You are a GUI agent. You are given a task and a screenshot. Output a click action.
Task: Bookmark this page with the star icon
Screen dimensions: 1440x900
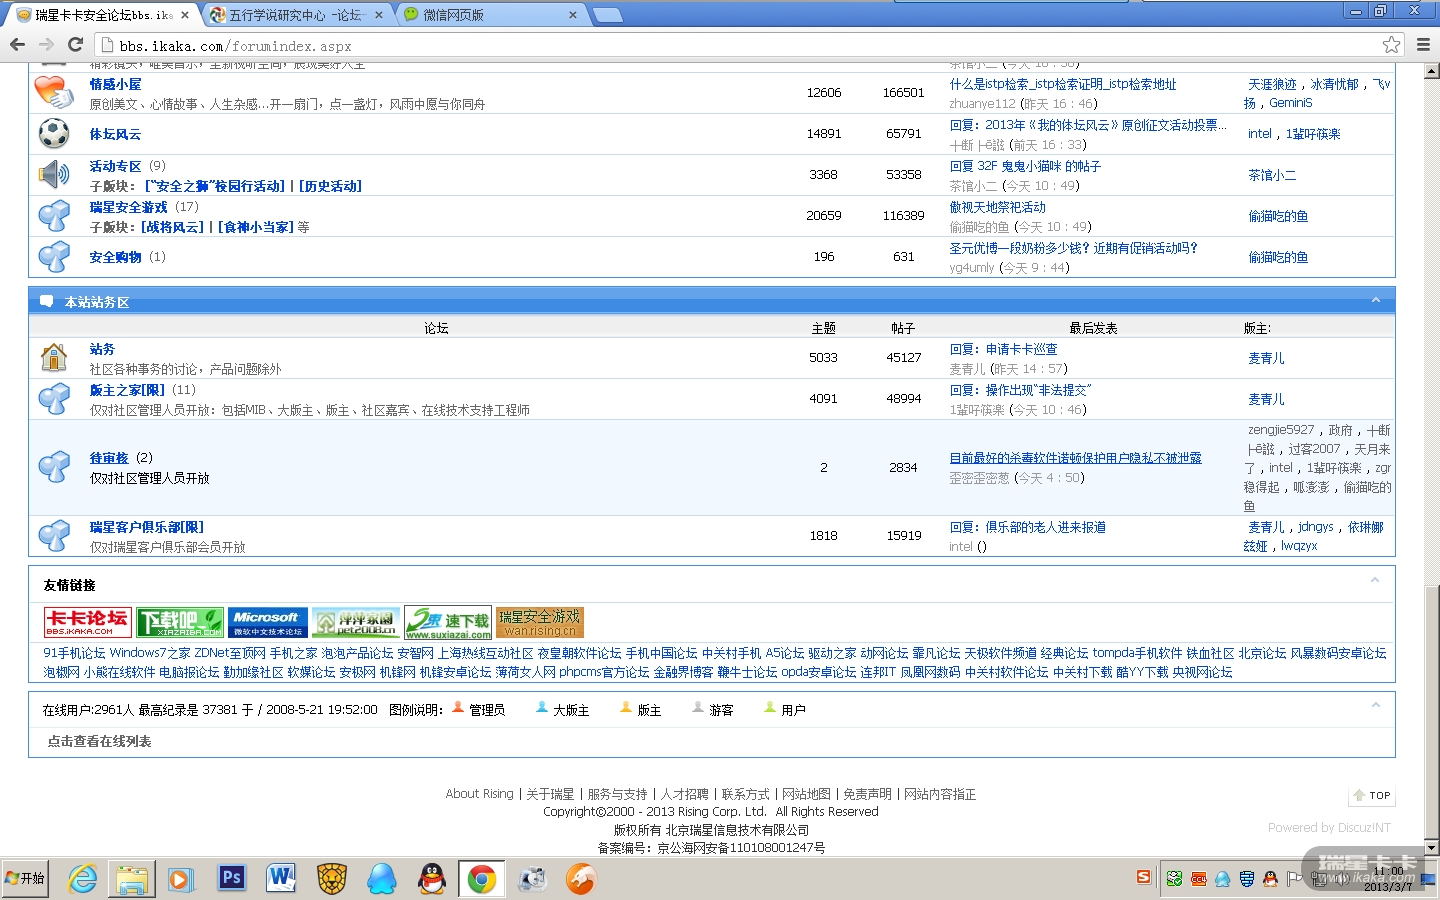pyautogui.click(x=1391, y=45)
